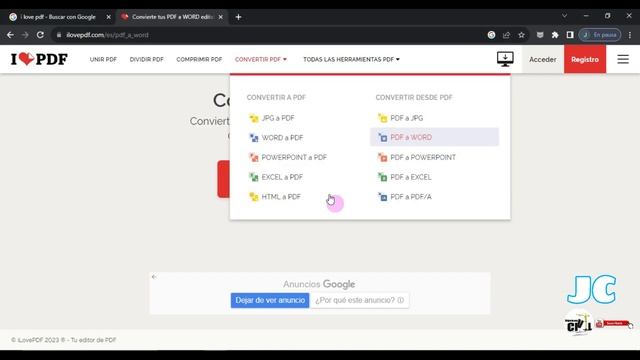Click the EXCEL a PDF icon

tap(253, 177)
